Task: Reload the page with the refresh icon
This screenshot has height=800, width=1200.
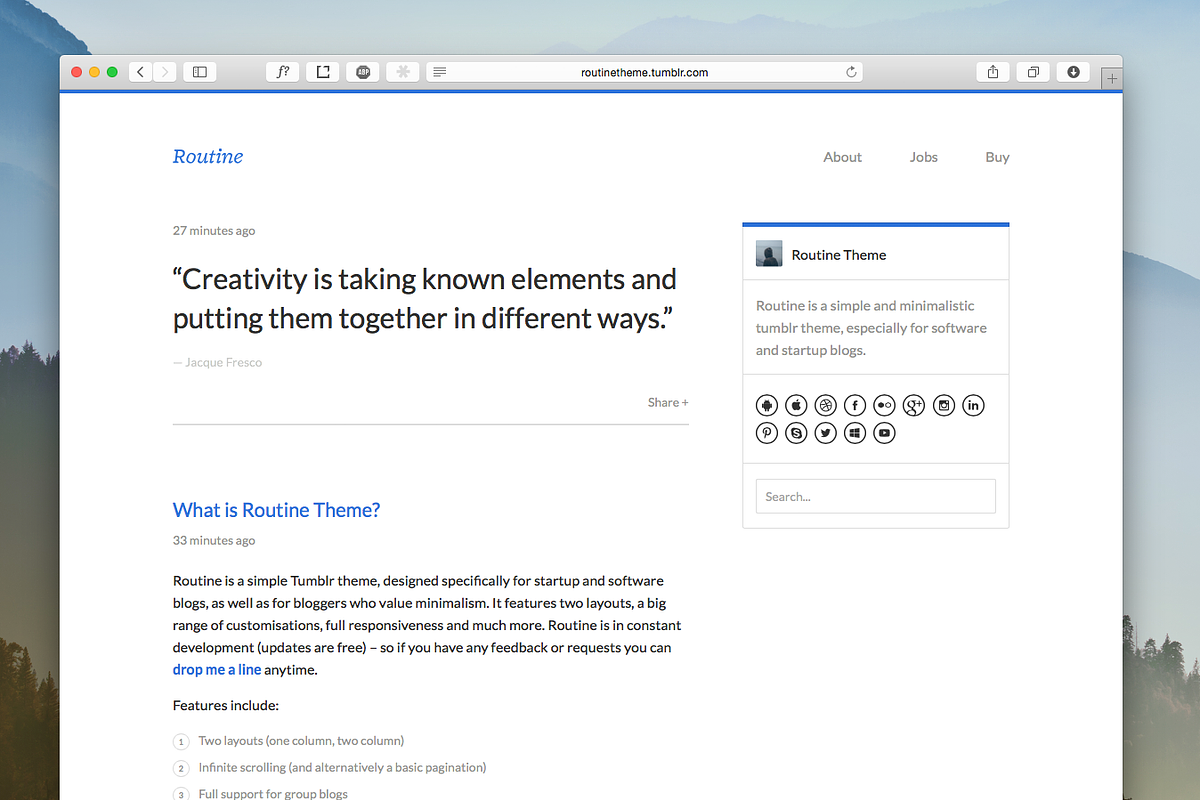Action: (x=851, y=72)
